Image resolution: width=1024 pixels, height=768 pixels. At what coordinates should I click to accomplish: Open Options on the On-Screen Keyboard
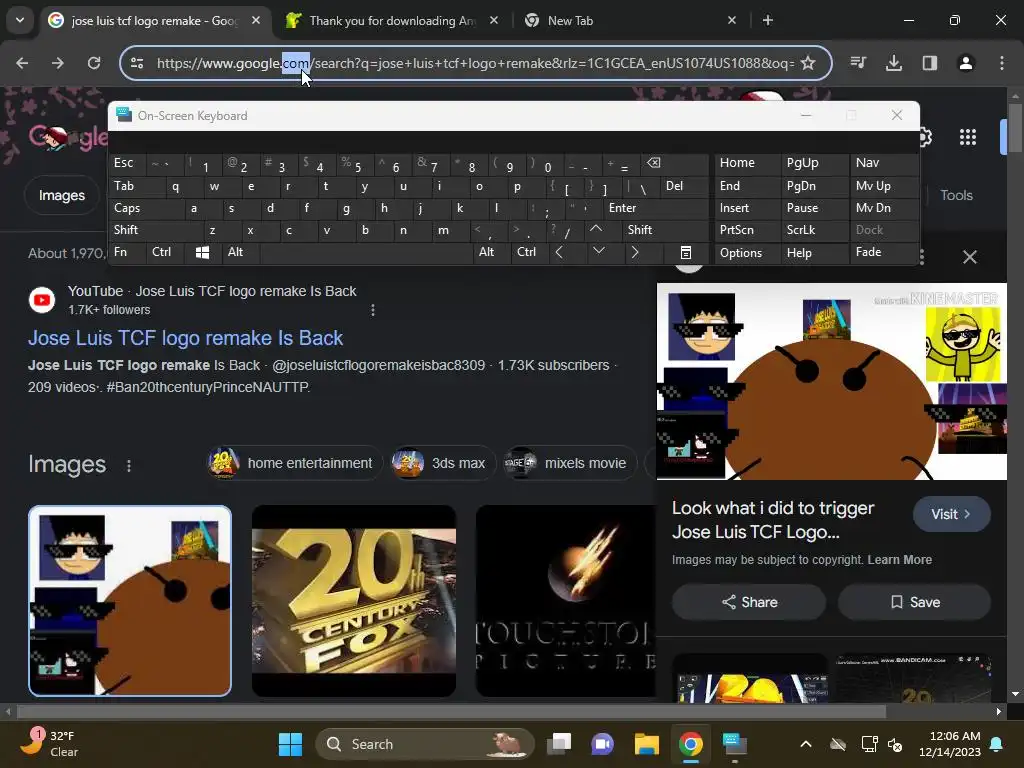[746, 253]
